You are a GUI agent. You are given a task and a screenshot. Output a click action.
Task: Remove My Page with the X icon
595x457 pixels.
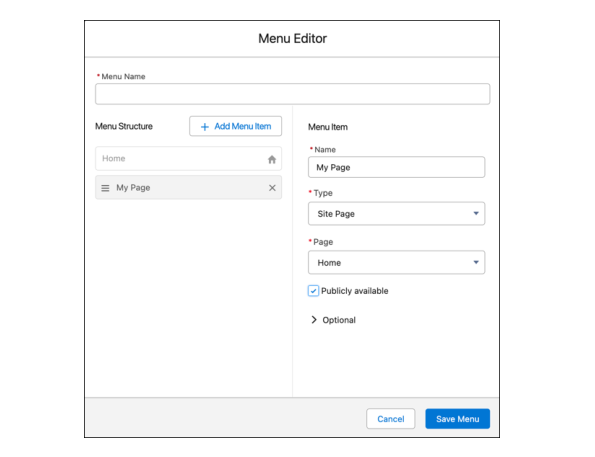point(272,188)
